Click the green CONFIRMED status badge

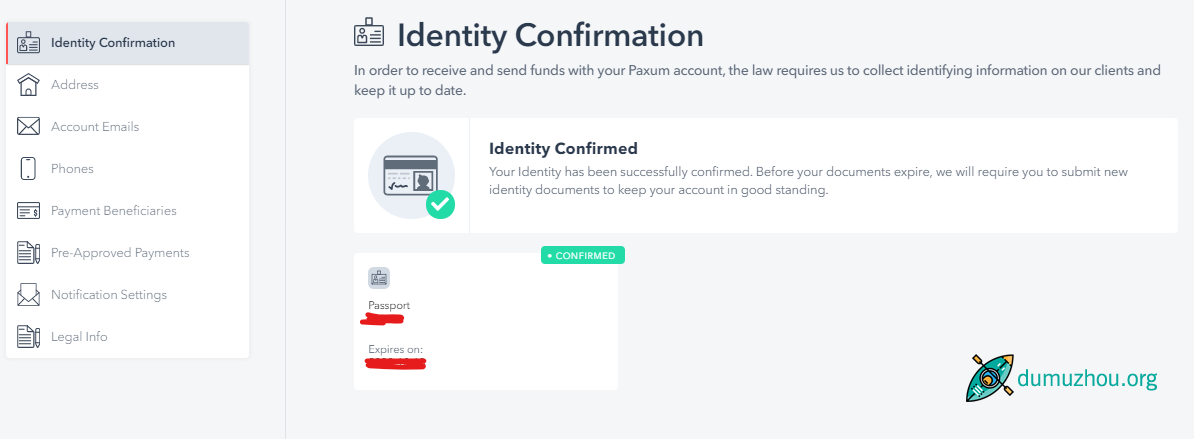(x=583, y=256)
